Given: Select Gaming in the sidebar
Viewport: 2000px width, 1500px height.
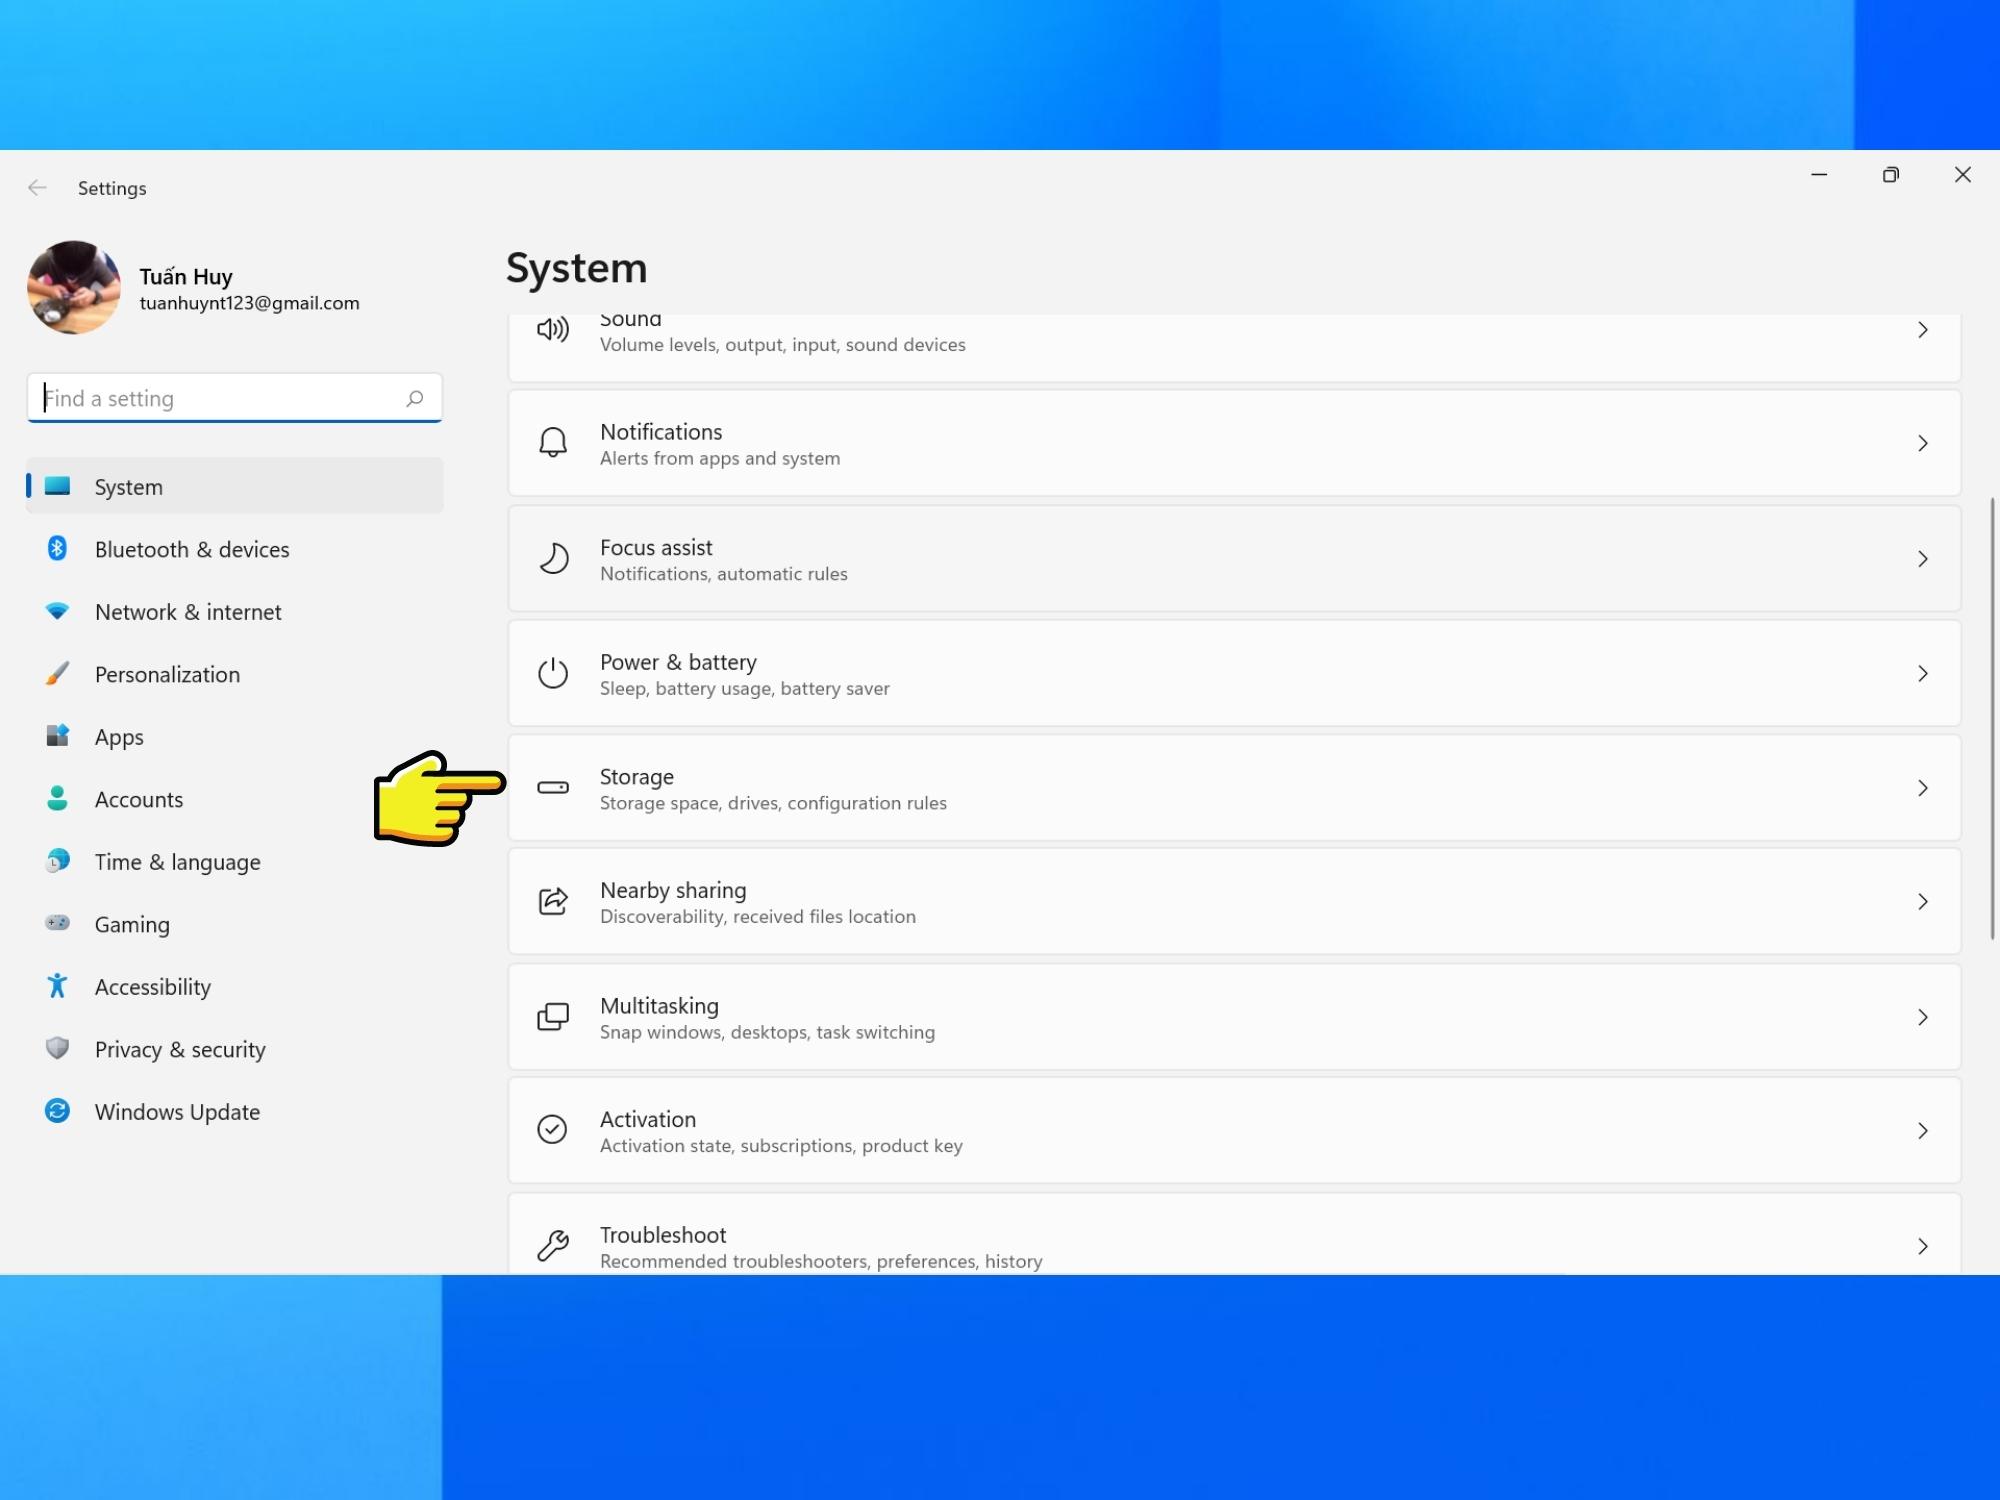Looking at the screenshot, I should pyautogui.click(x=235, y=924).
